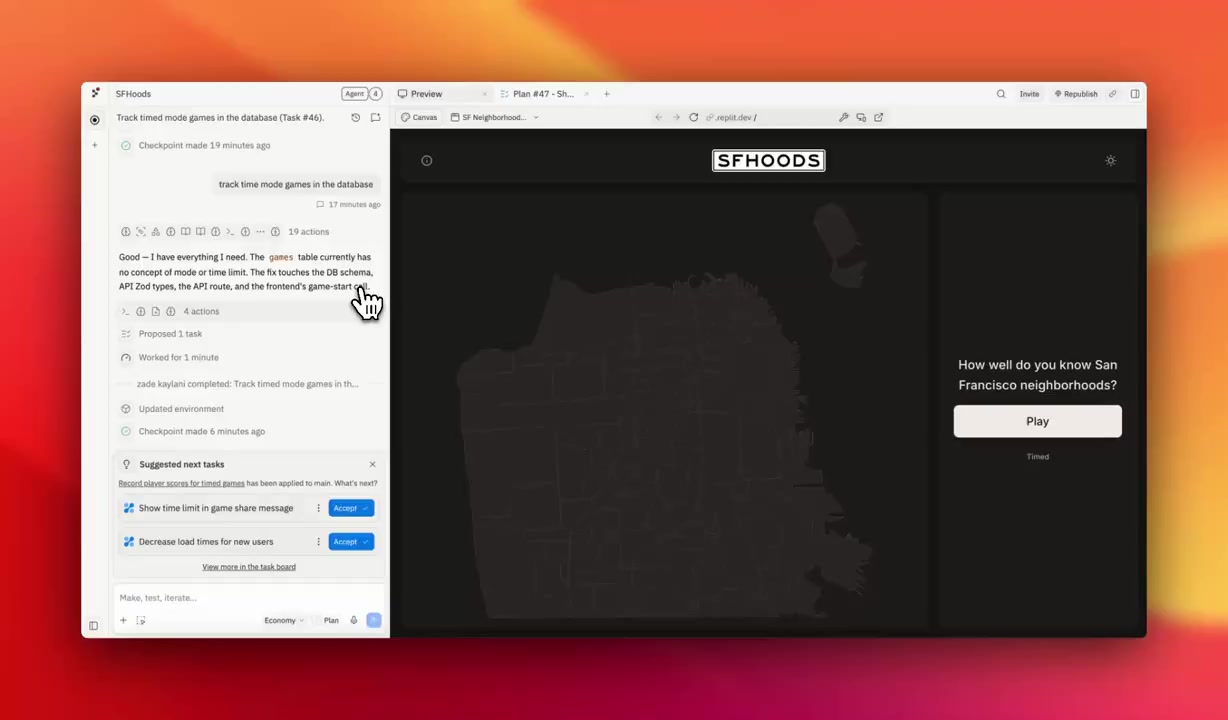Open the Canvas view
This screenshot has height=720, width=1228.
[x=419, y=117]
